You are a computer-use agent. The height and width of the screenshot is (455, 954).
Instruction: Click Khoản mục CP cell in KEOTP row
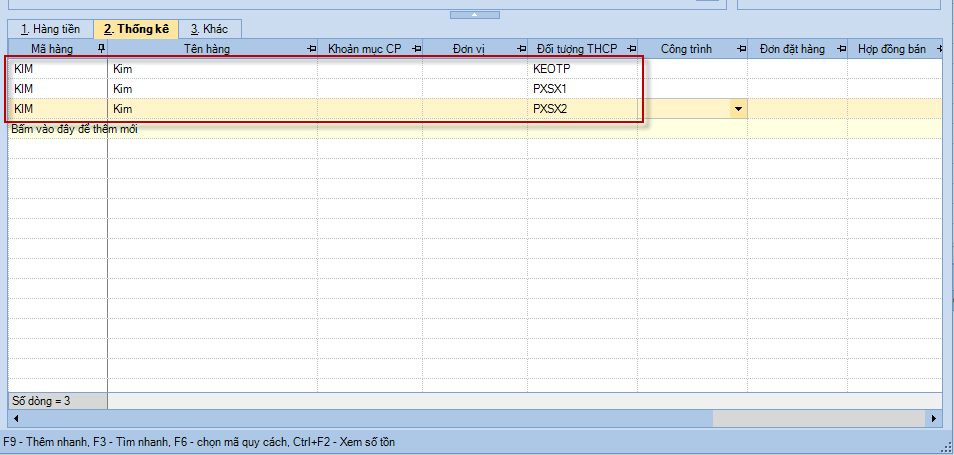(370, 69)
